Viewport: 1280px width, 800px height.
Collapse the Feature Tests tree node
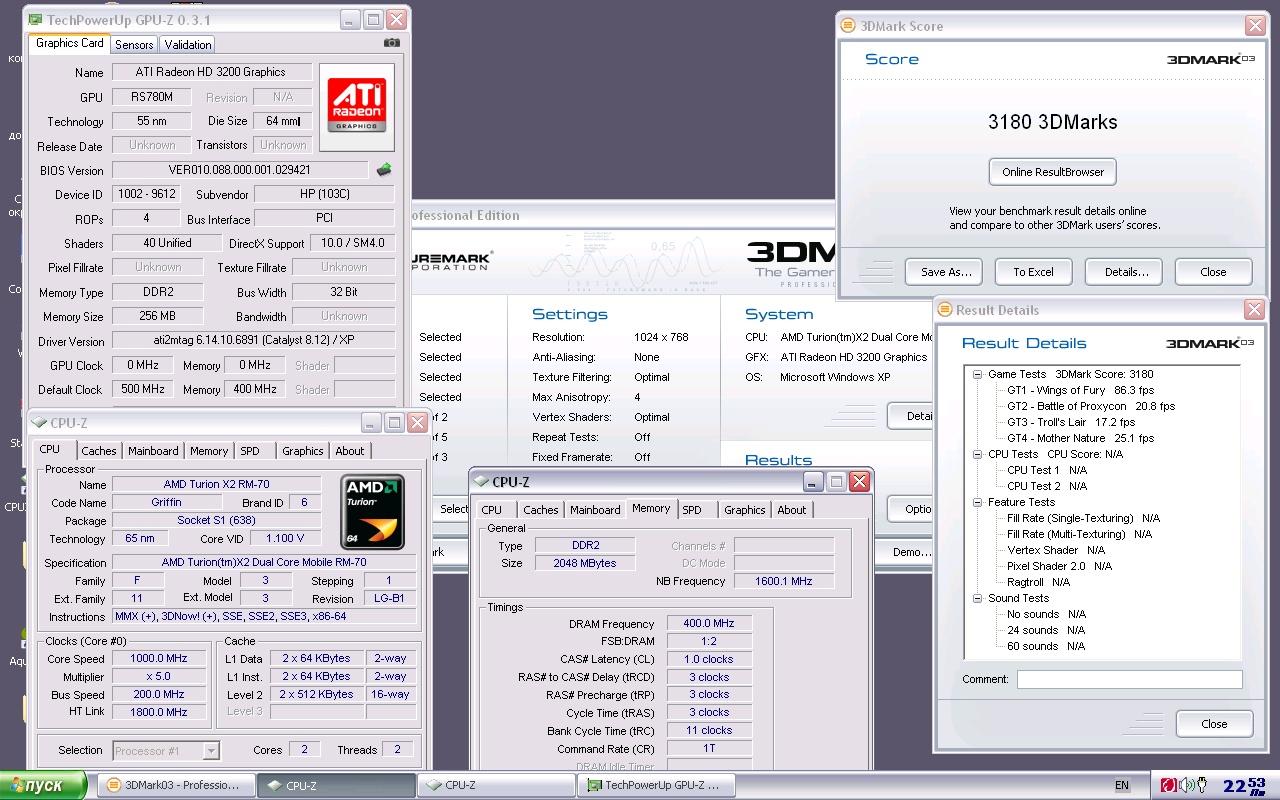pyautogui.click(x=977, y=502)
